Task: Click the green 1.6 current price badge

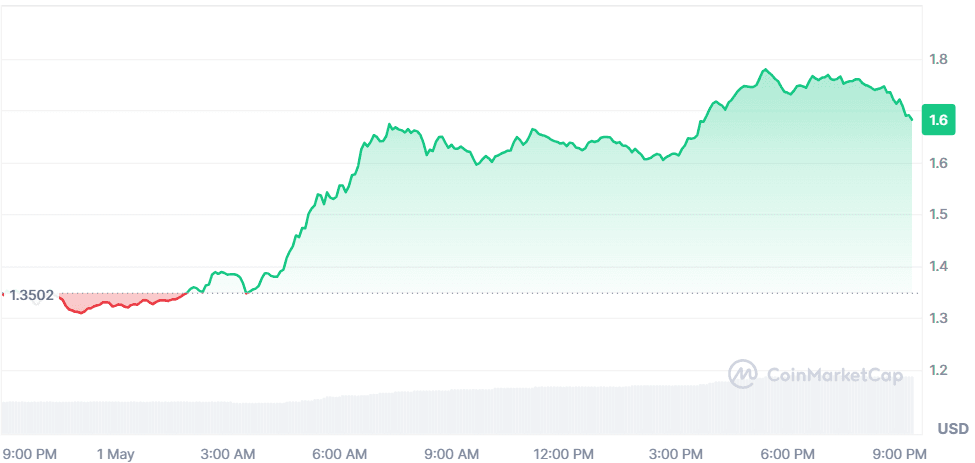Action: pos(939,120)
